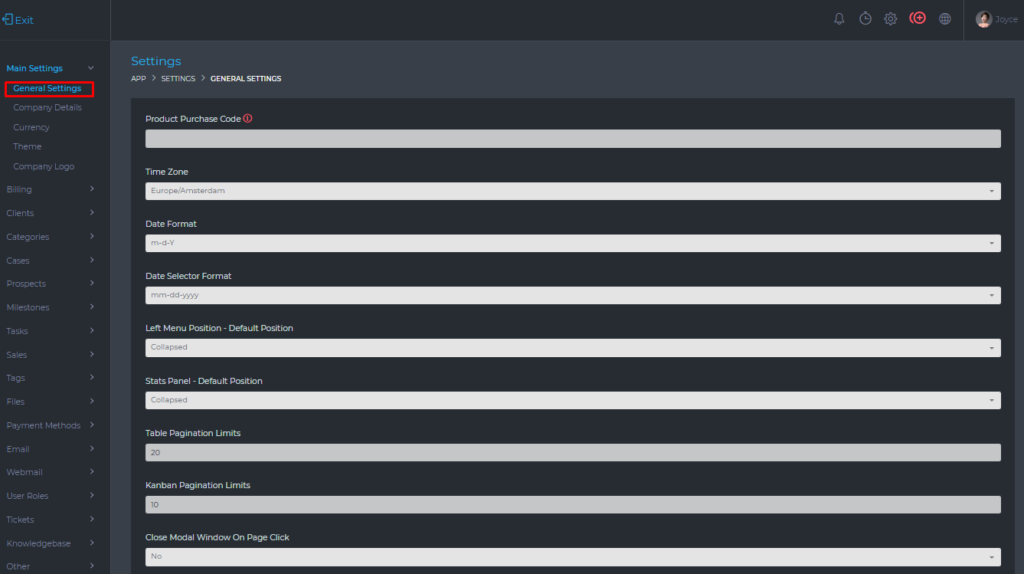Open the Currency settings item
Image resolution: width=1024 pixels, height=574 pixels.
[31, 127]
